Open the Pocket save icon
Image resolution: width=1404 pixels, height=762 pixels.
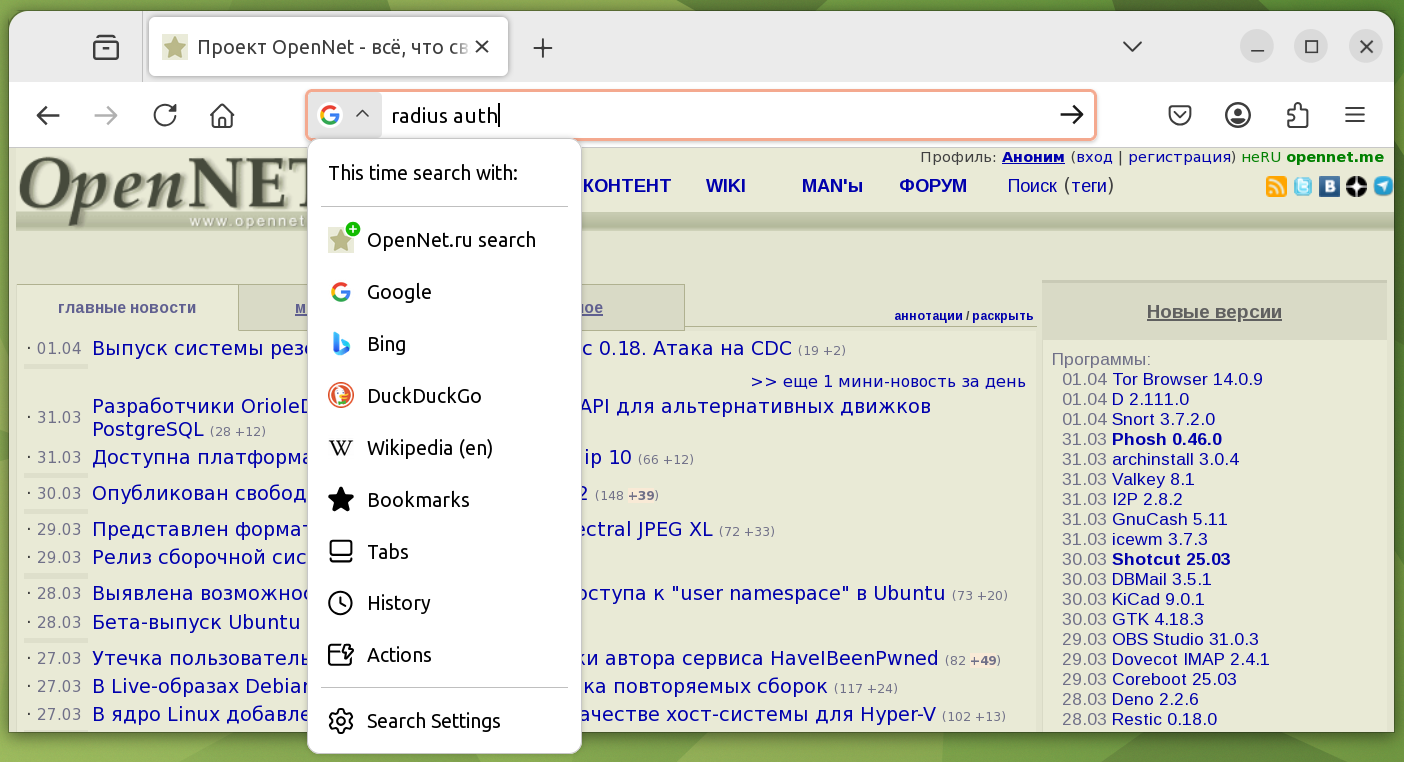click(1180, 115)
